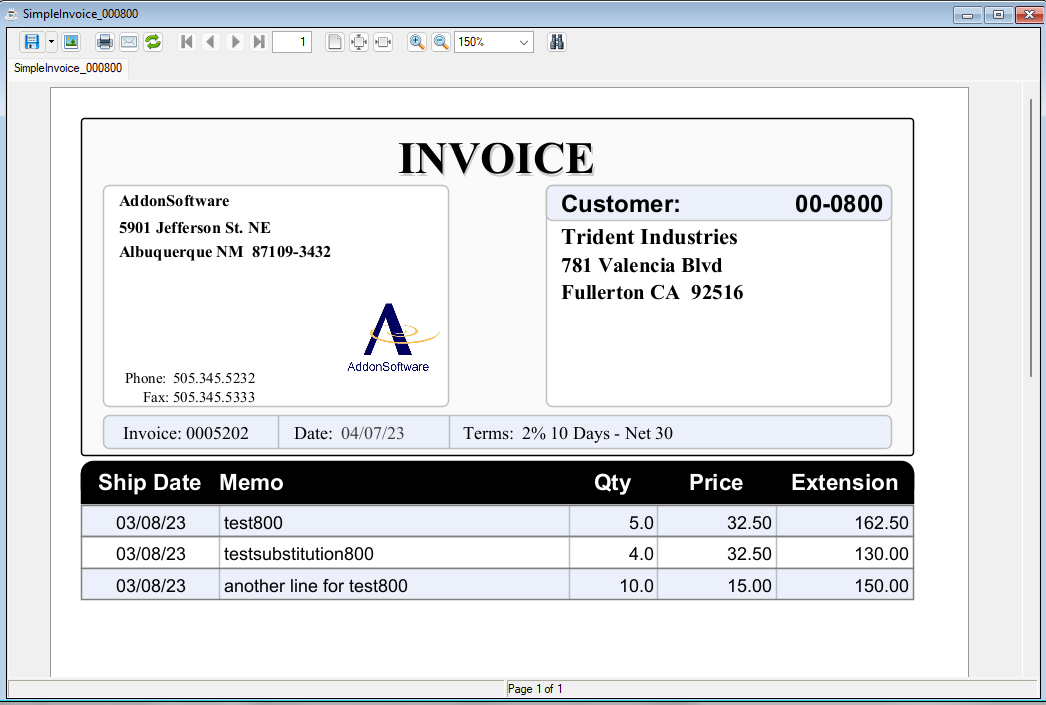Click the extension 162.50 cell
Screen dimensions: 1046x705
845,522
